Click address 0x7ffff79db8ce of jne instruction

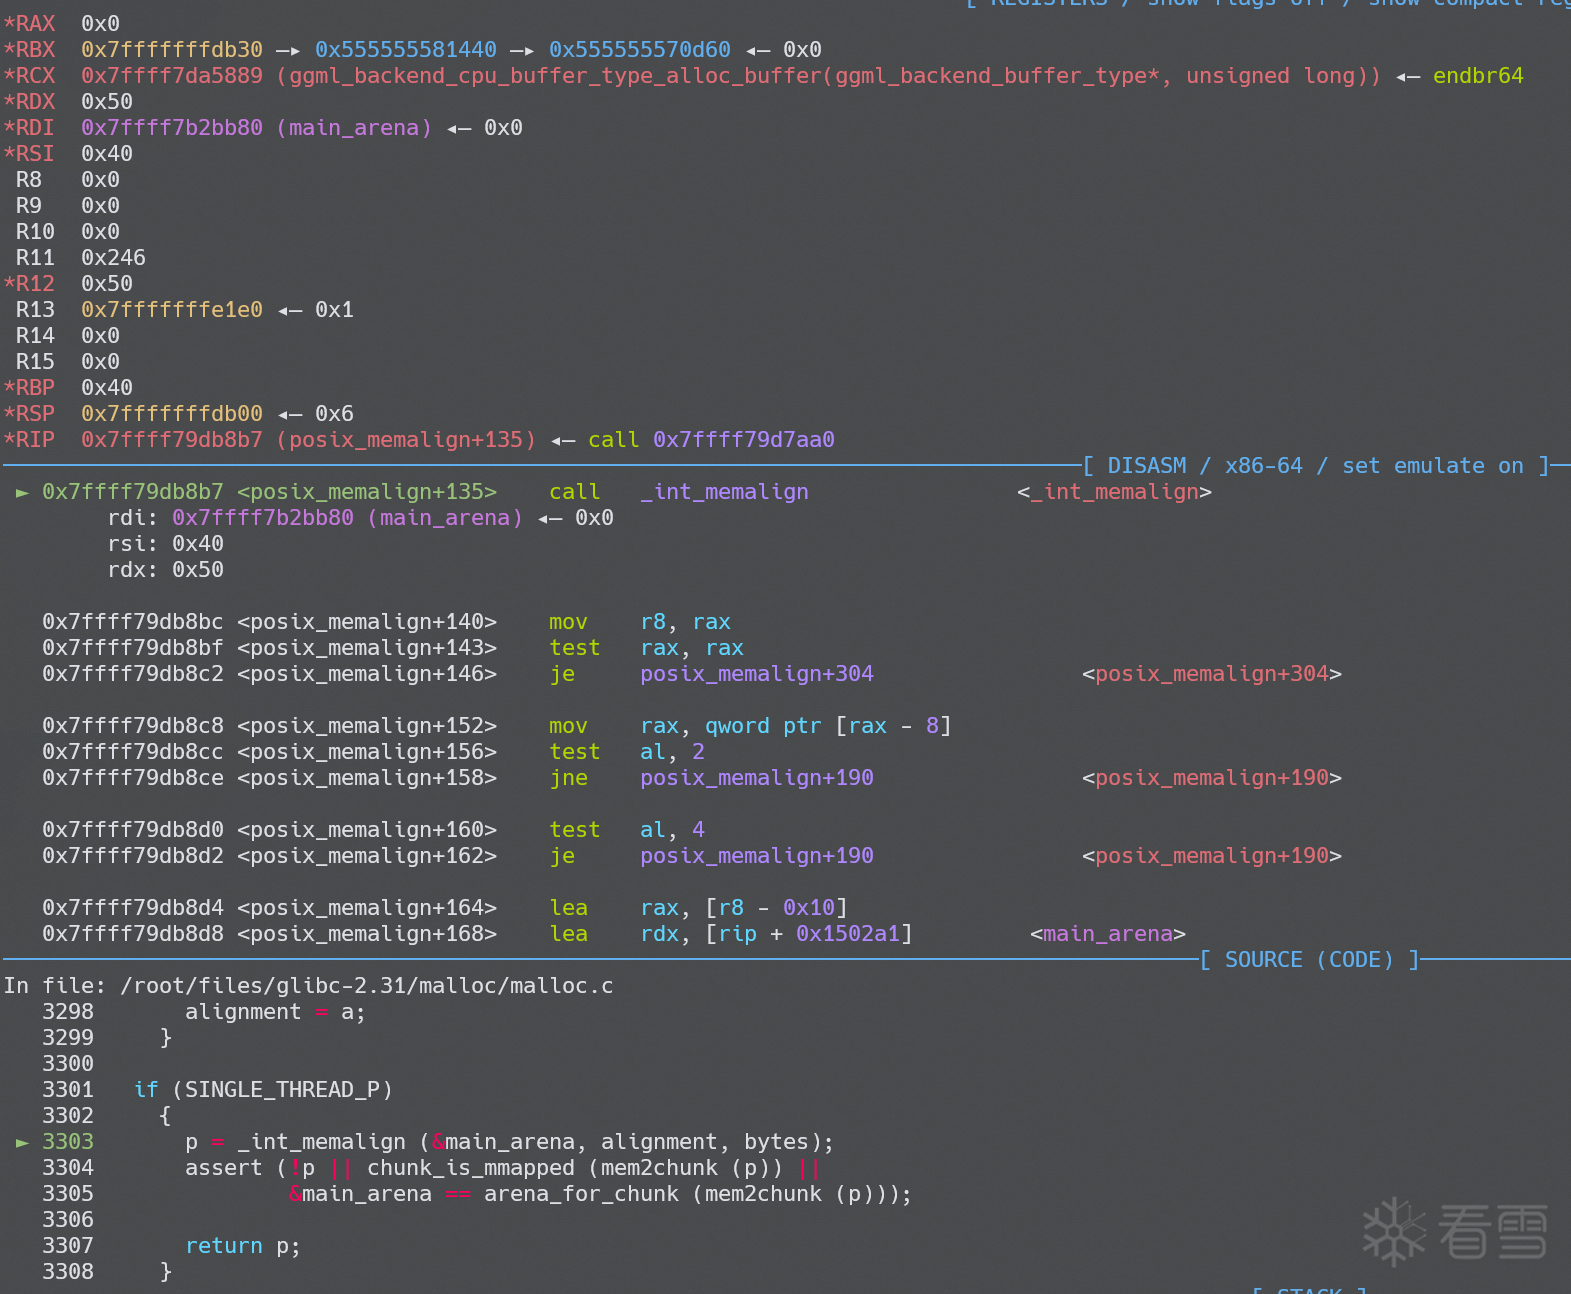(x=133, y=777)
